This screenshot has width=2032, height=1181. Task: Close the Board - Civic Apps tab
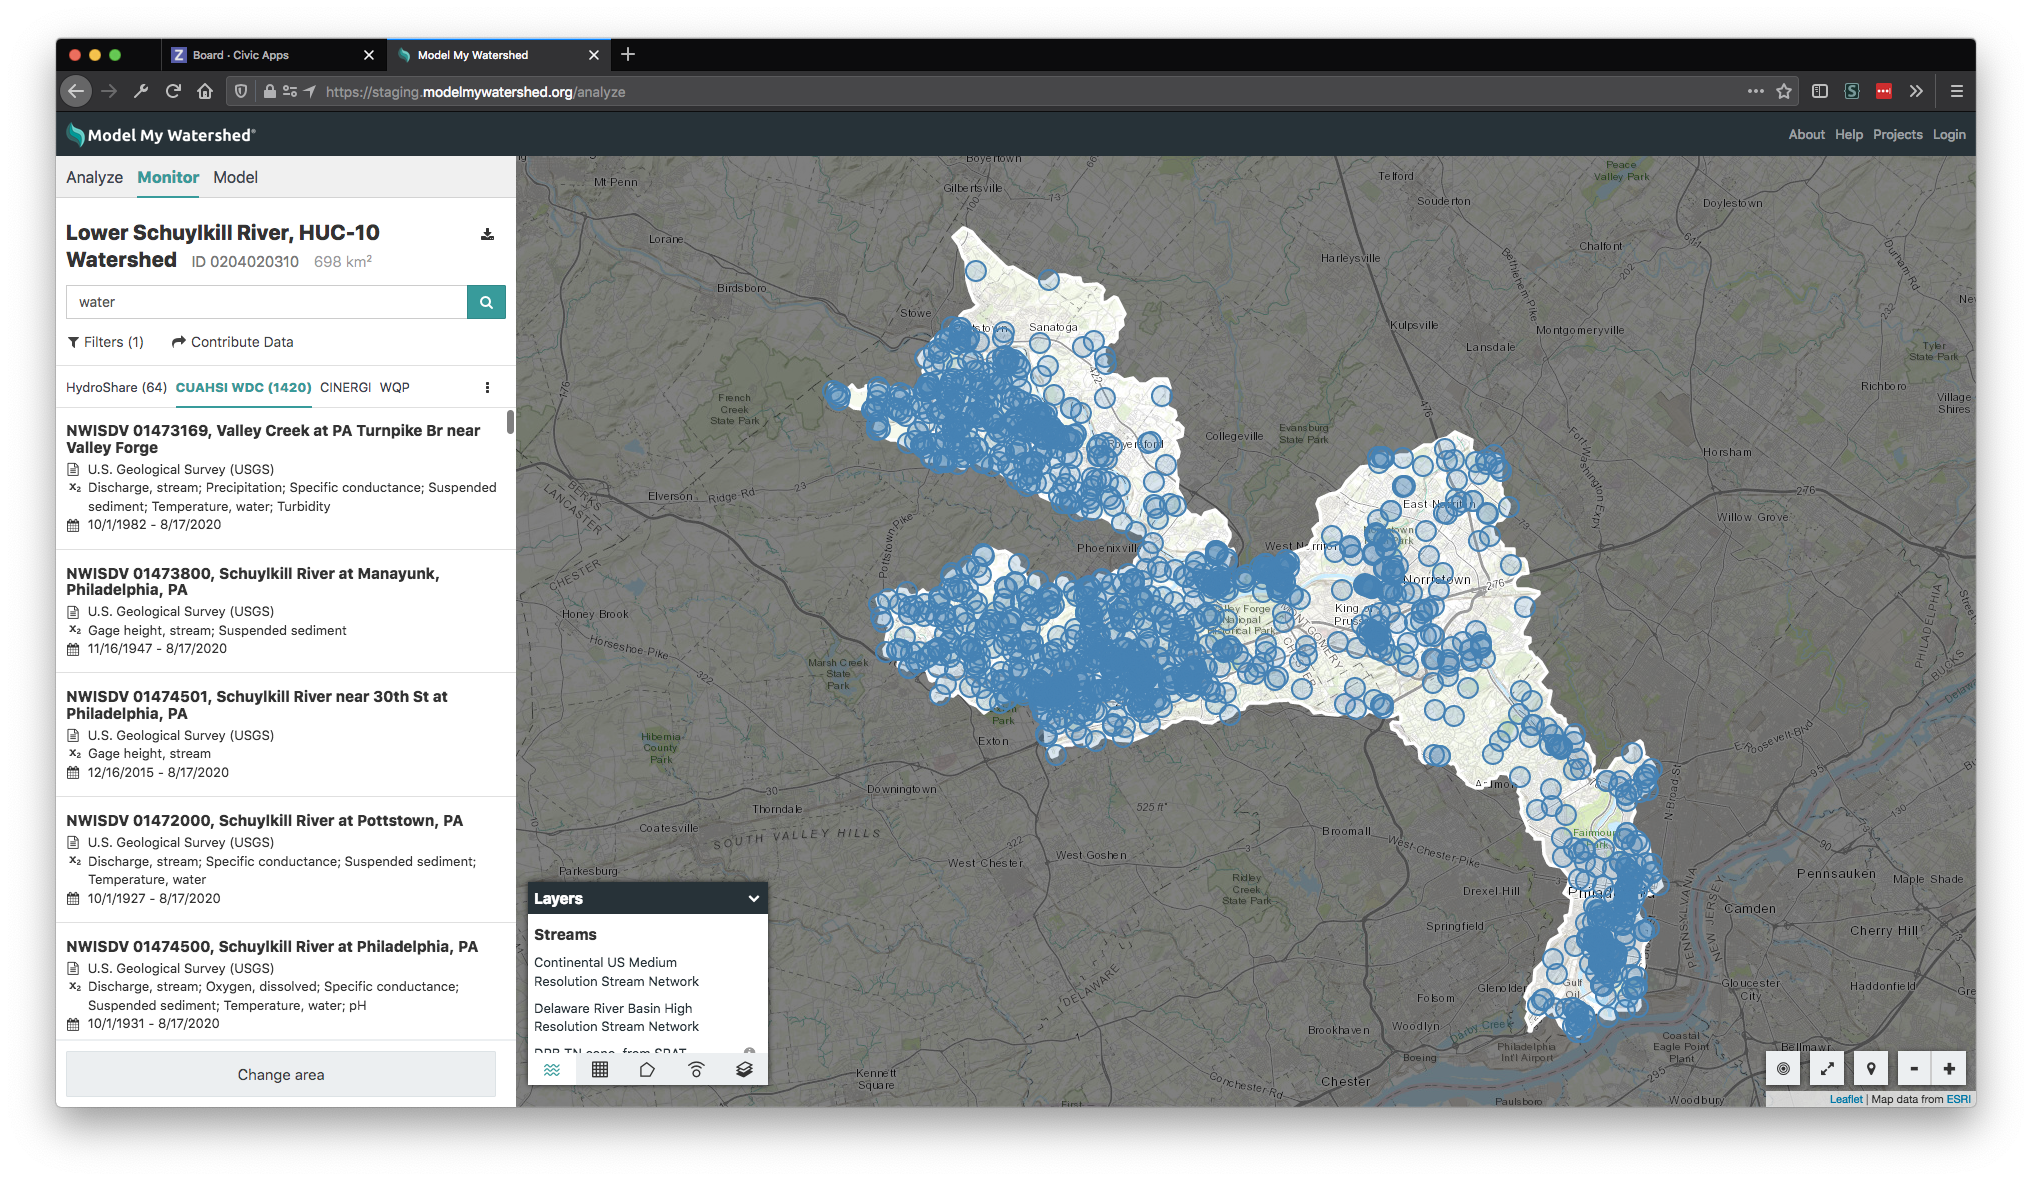point(369,55)
